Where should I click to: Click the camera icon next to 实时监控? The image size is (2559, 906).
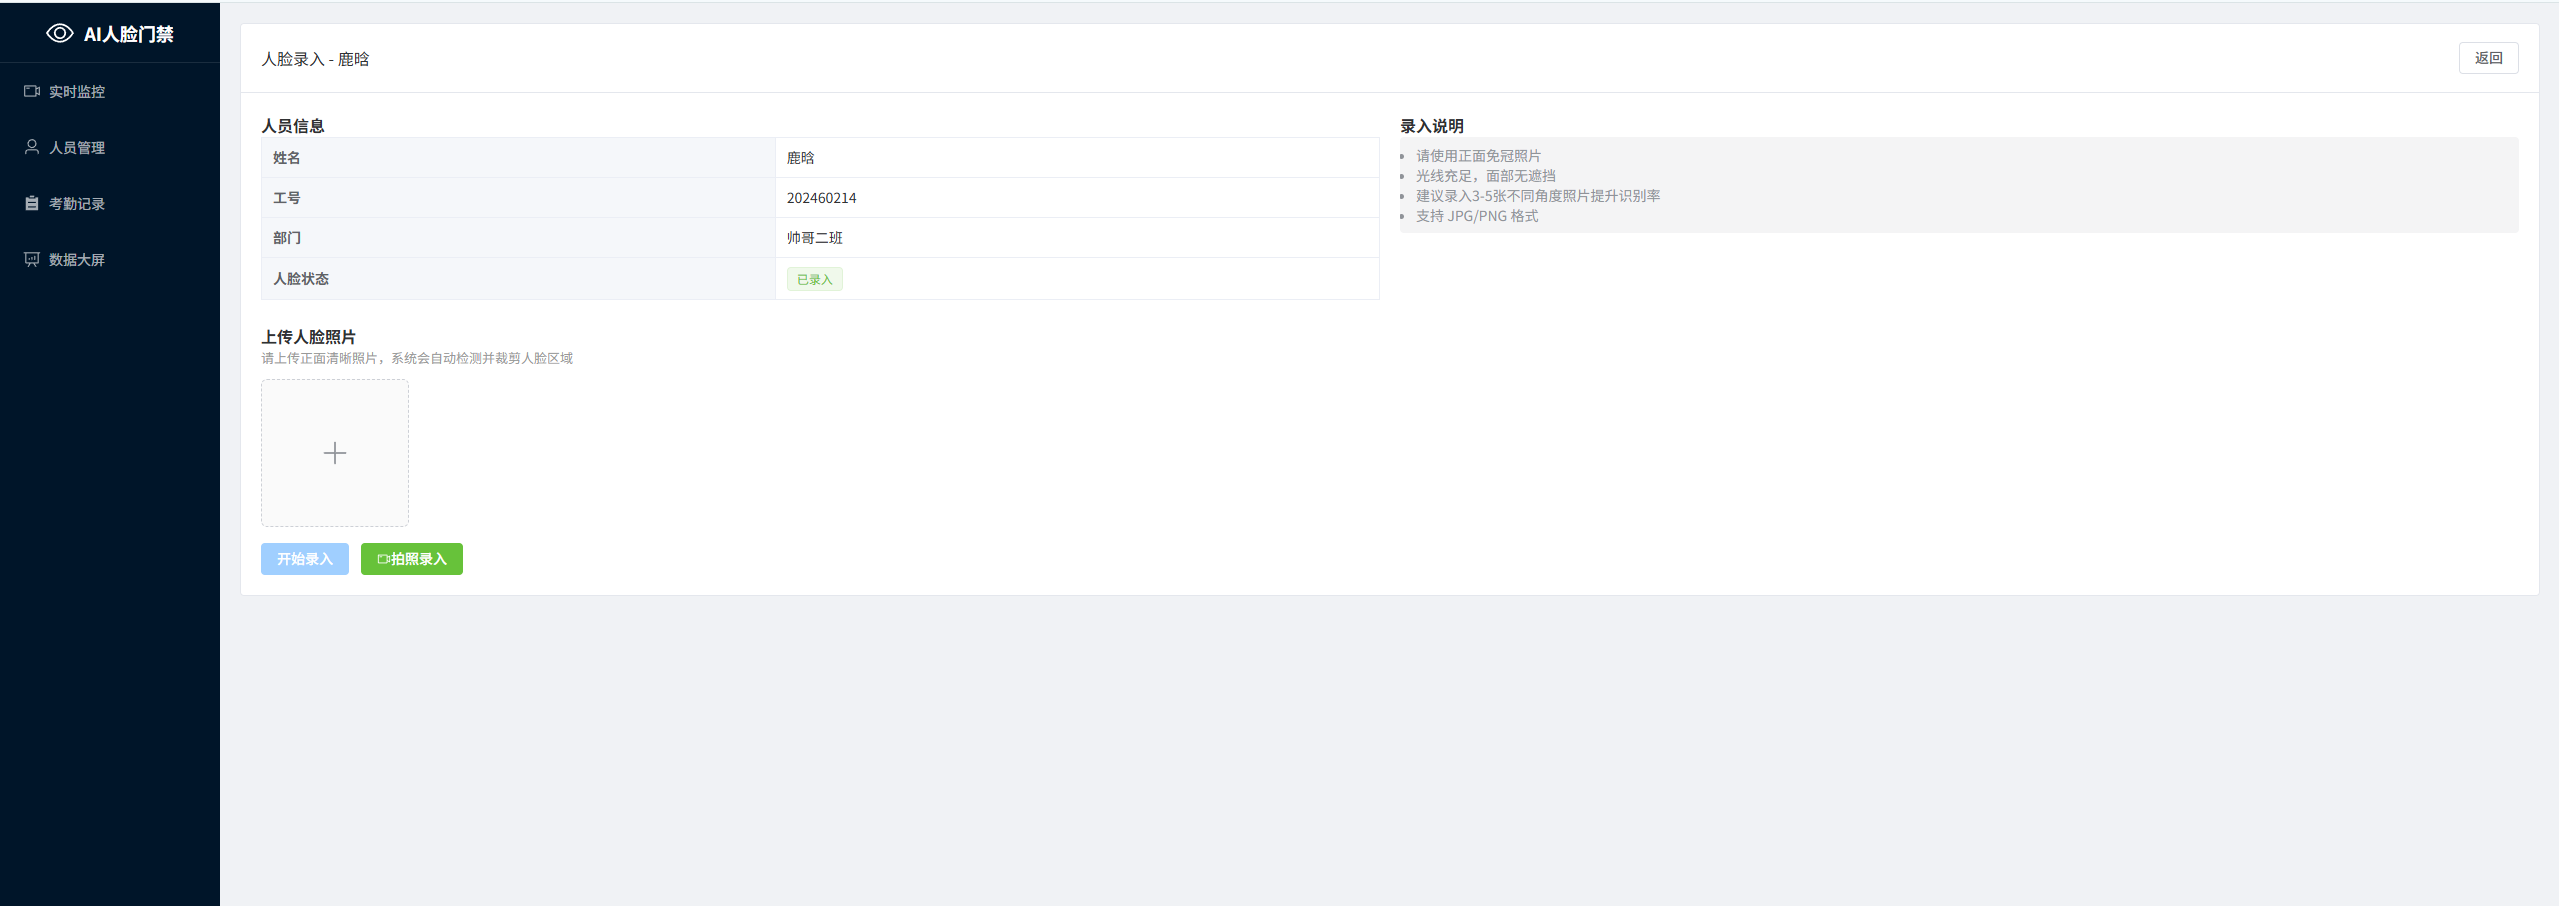(x=32, y=91)
